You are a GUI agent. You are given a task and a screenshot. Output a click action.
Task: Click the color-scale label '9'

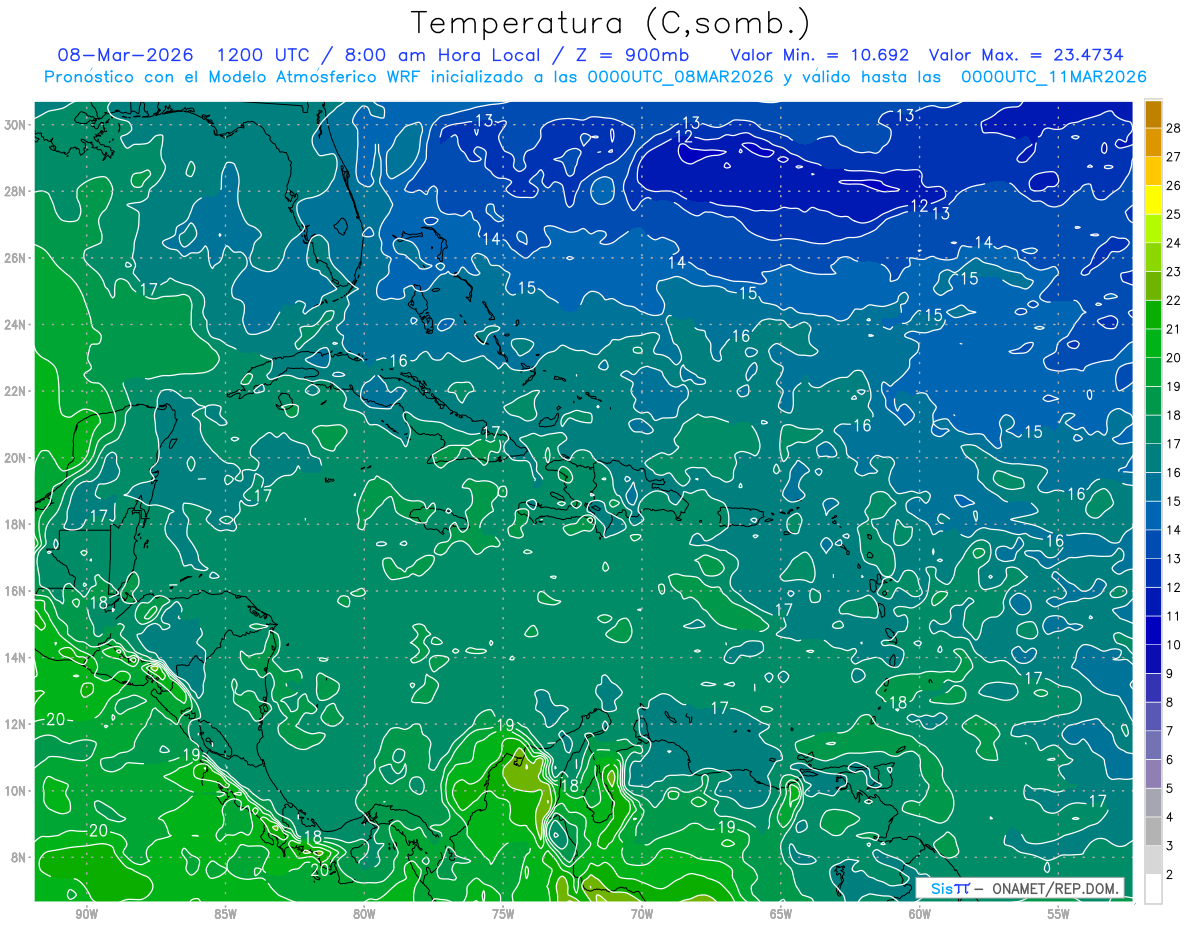click(1171, 674)
